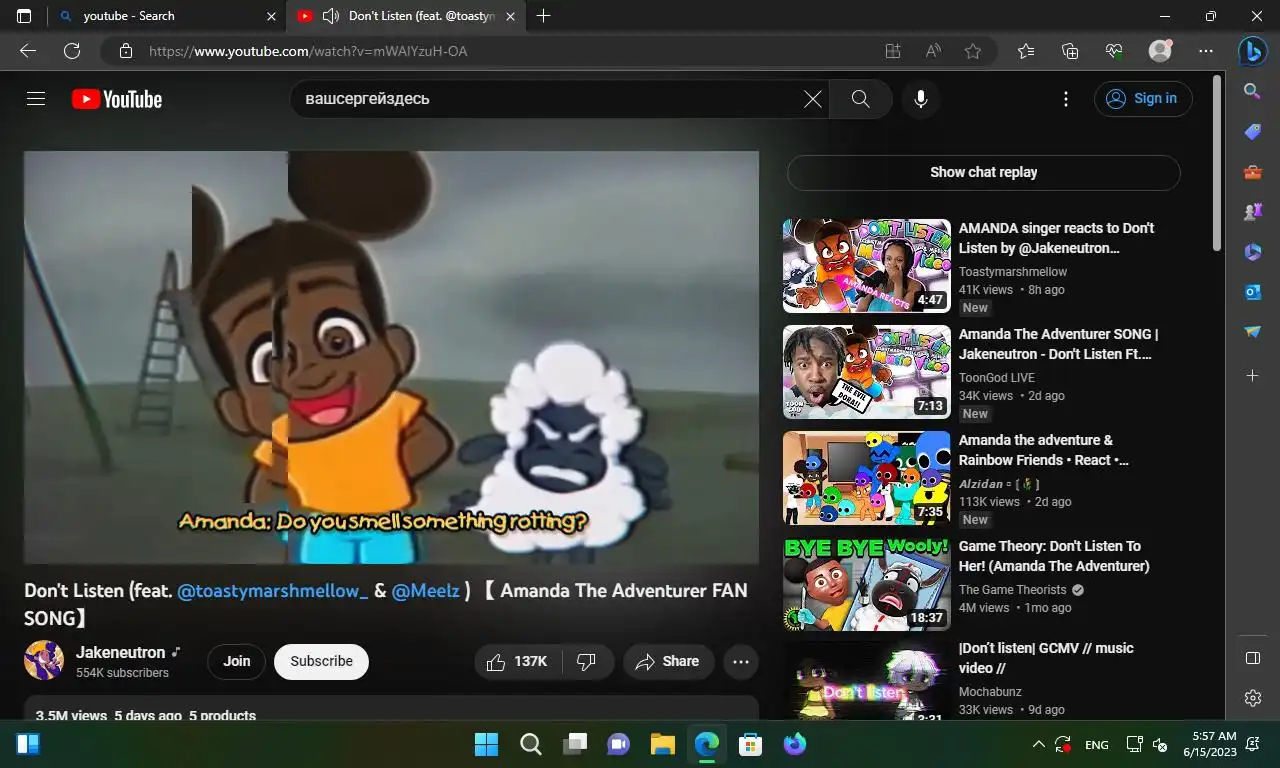Toggle the sidebar visibility icon above the gear
Image resolution: width=1280 pixels, height=768 pixels.
click(x=1253, y=658)
